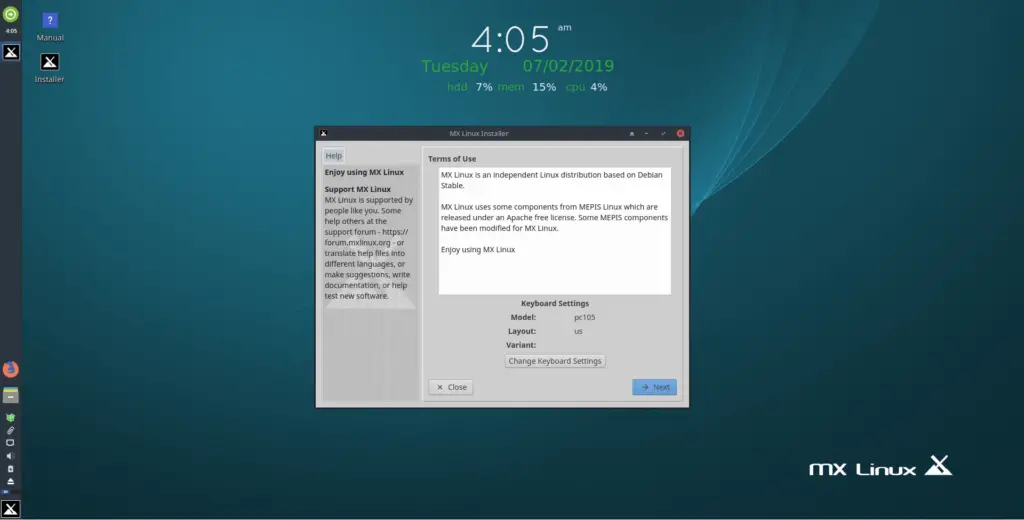Open installer window menu icon in title bar
Viewport: 1024px width, 520px height.
323,133
